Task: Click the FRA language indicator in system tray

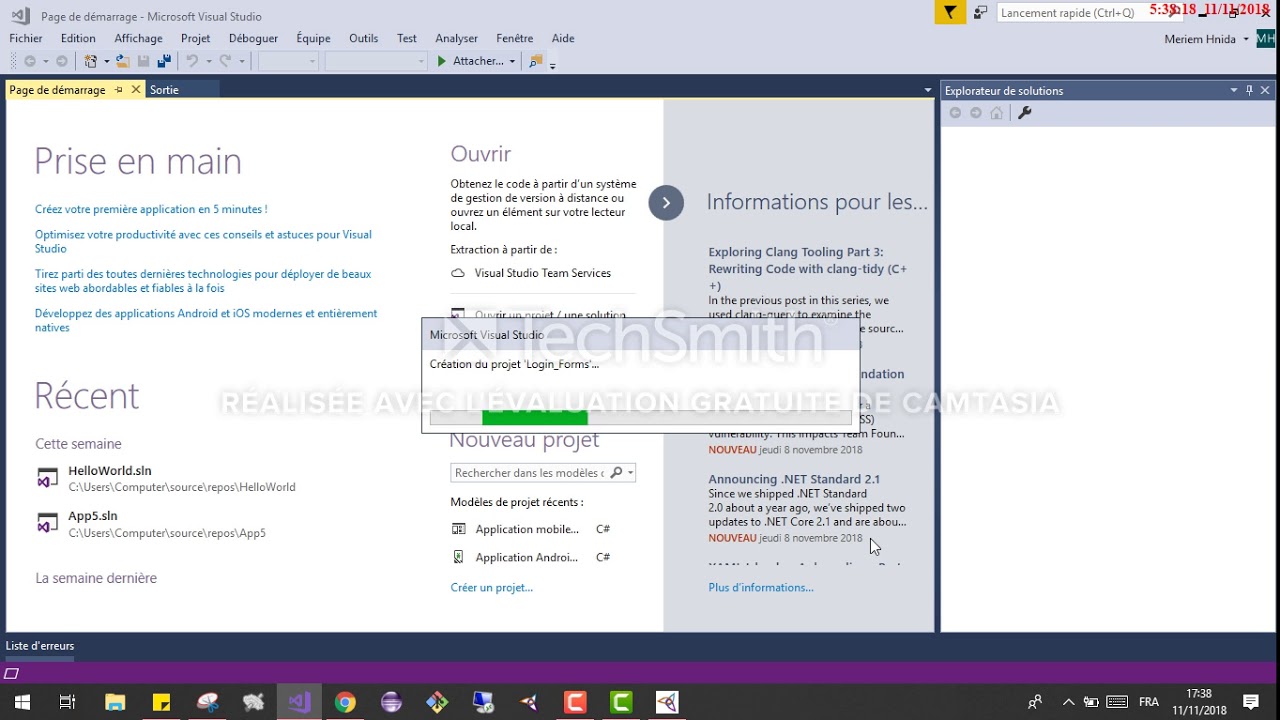Action: point(1149,702)
